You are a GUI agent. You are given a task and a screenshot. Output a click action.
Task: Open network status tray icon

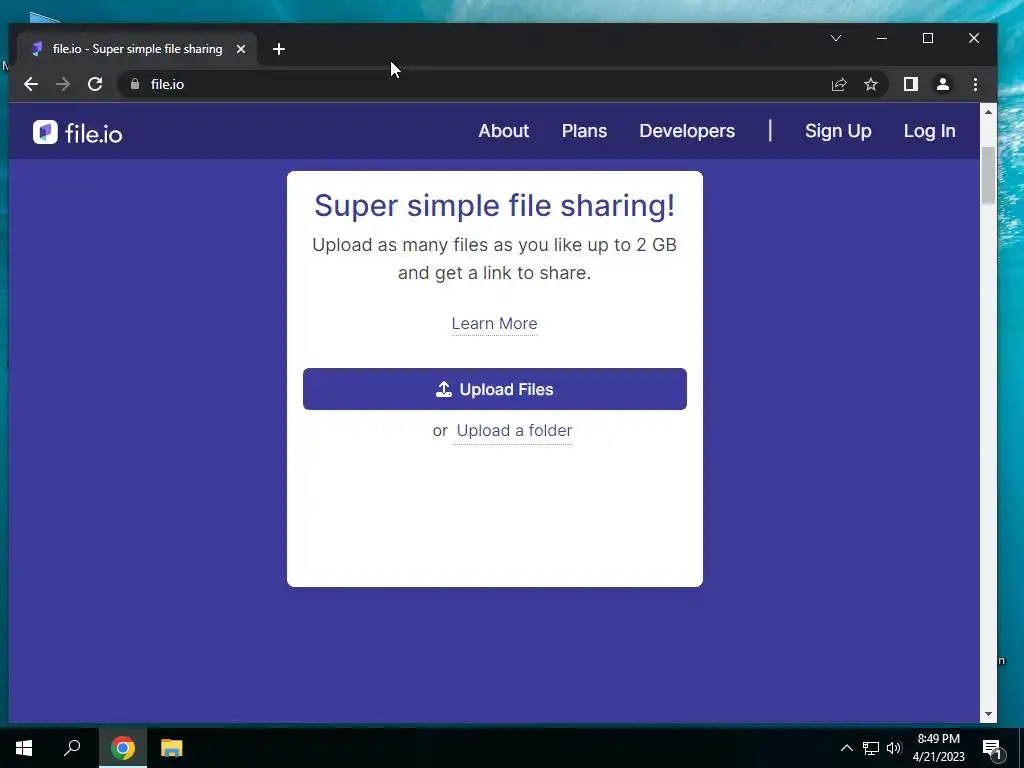871,748
